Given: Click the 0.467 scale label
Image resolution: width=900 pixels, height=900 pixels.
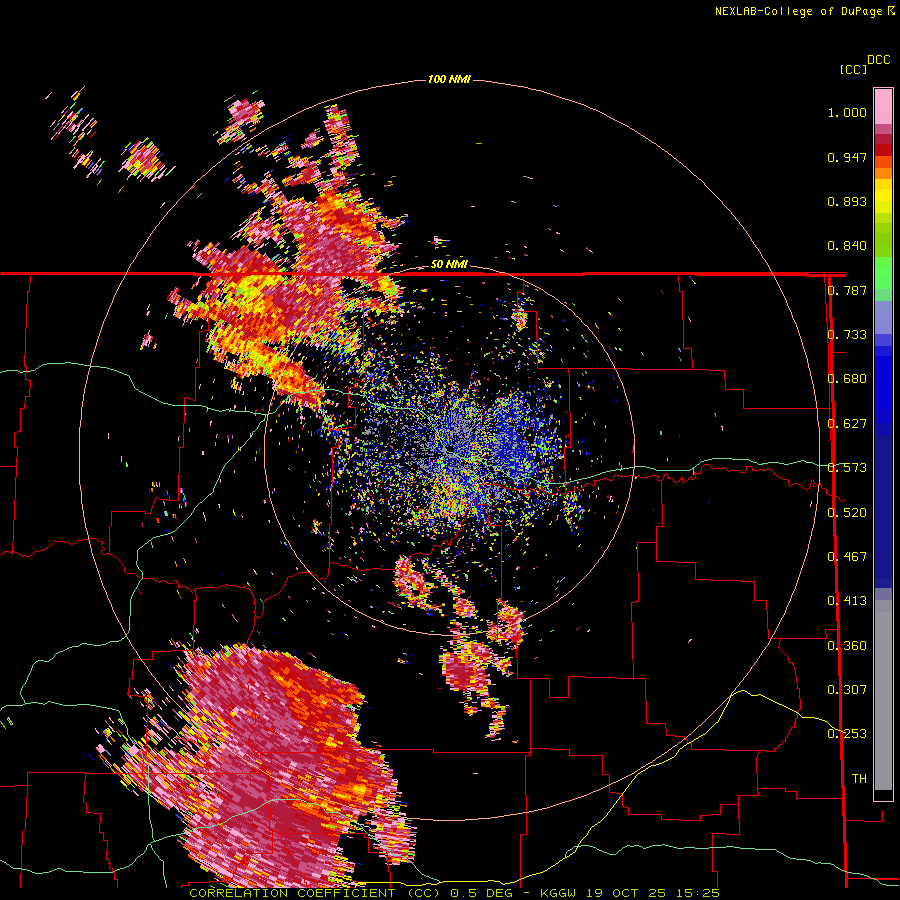Looking at the screenshot, I should [847, 557].
